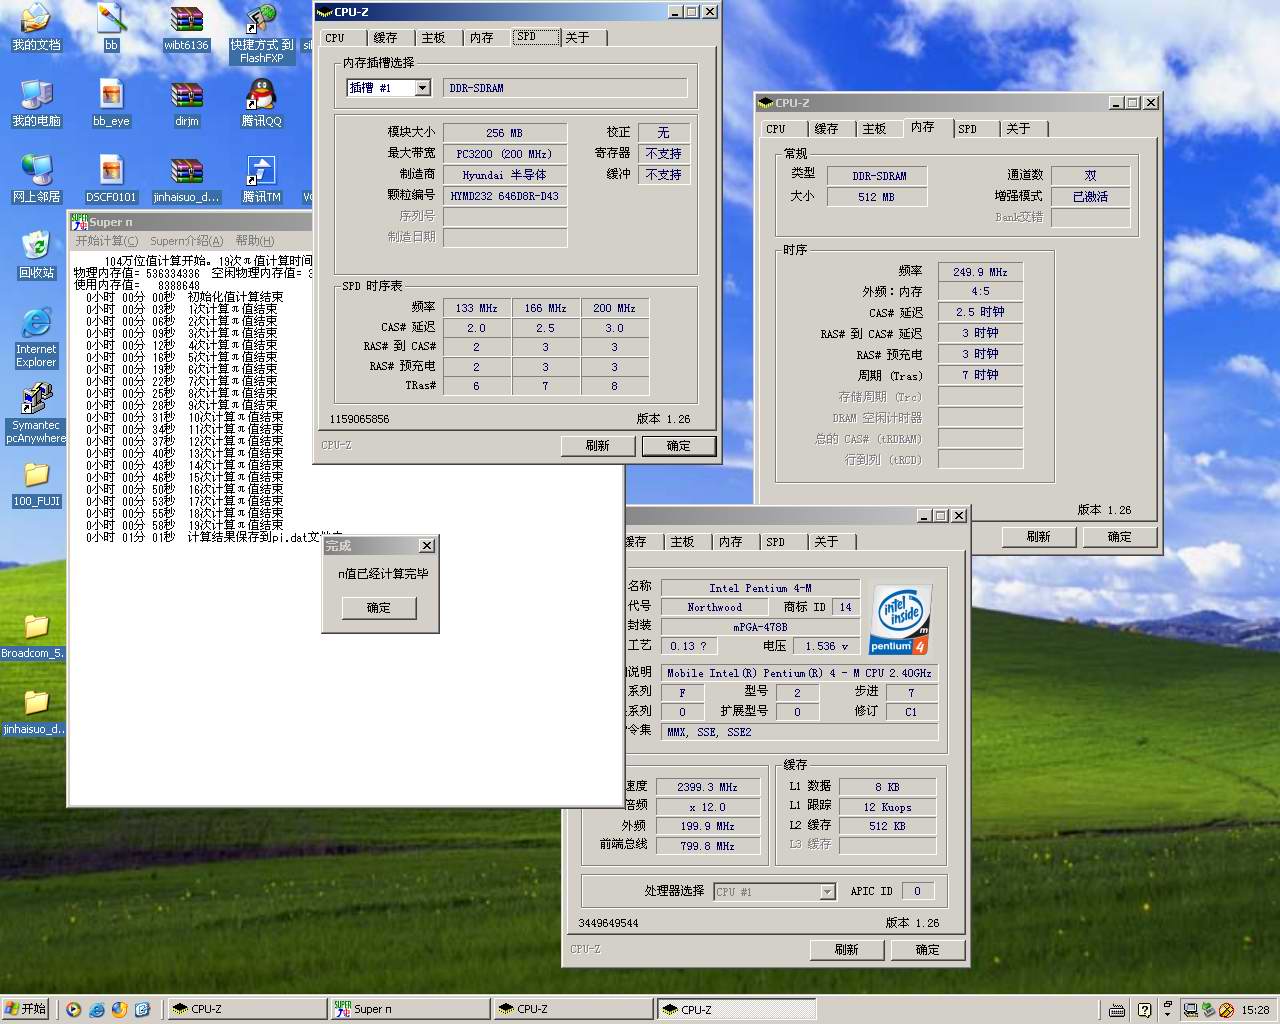Open the 回收站 recycle bin icon

click(x=36, y=255)
